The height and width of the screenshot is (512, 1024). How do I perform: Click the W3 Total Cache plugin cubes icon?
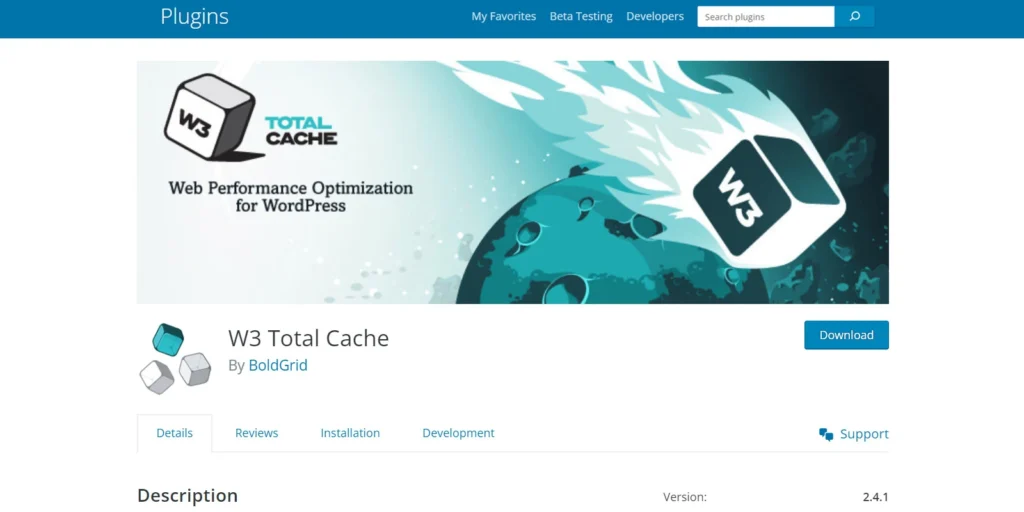pyautogui.click(x=175, y=359)
